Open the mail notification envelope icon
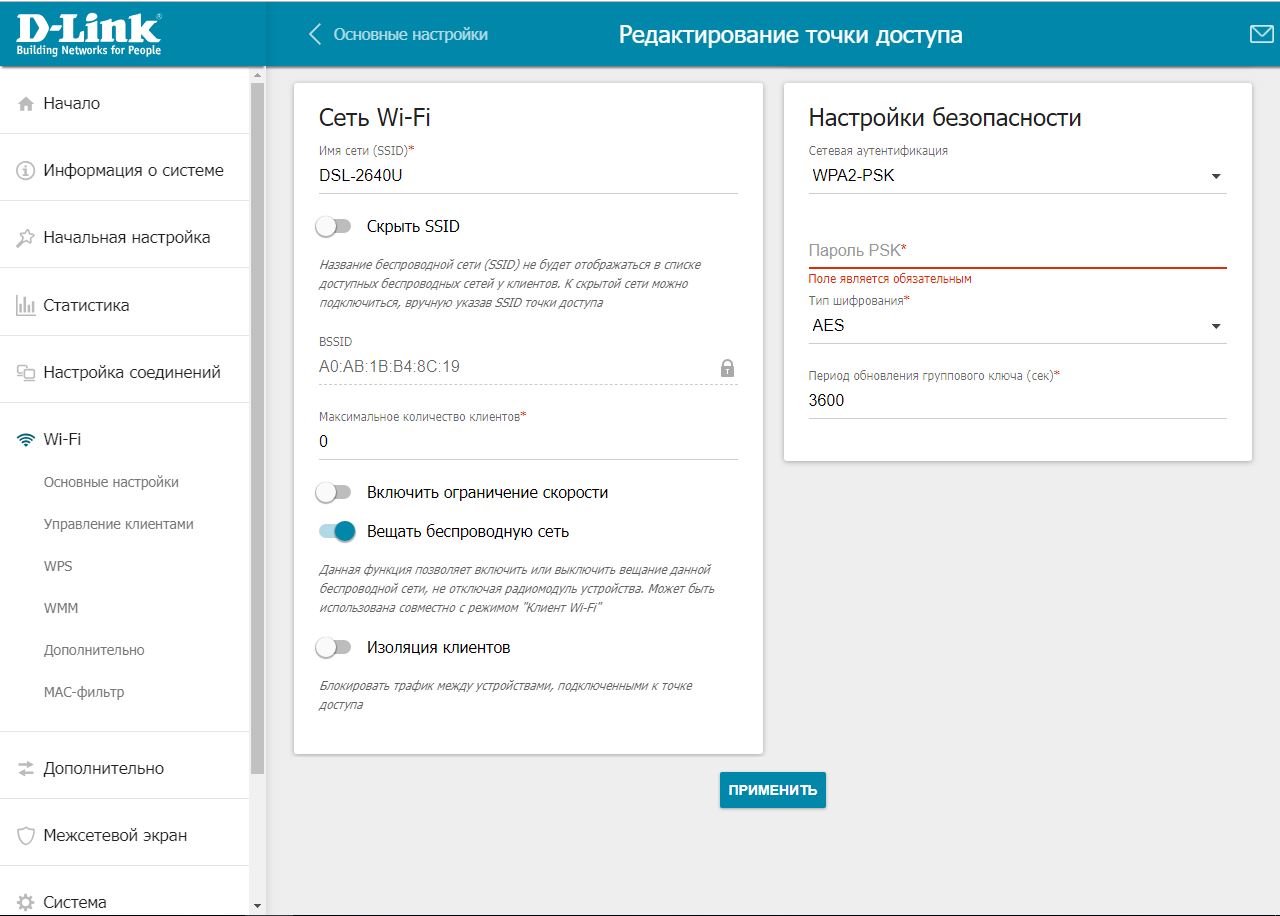The image size is (1280, 916). pyautogui.click(x=1261, y=34)
